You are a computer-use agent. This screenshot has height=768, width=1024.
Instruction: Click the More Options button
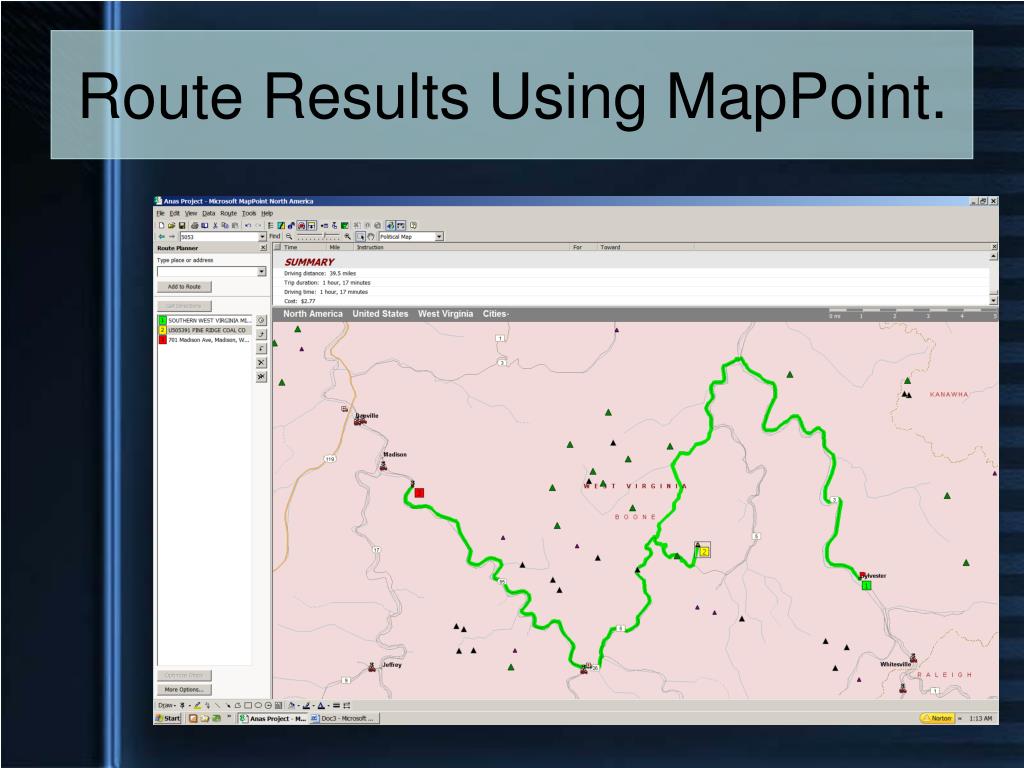tap(184, 690)
